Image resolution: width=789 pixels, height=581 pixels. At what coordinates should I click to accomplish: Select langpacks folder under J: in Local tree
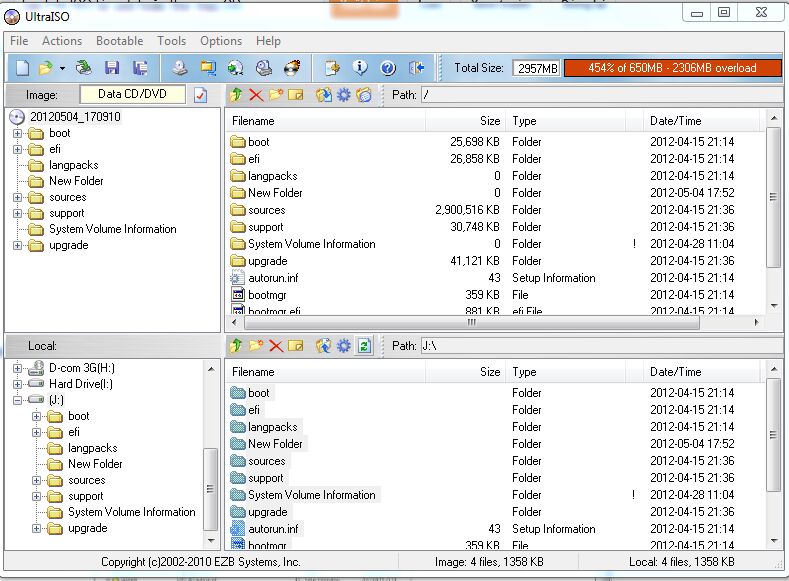point(93,448)
